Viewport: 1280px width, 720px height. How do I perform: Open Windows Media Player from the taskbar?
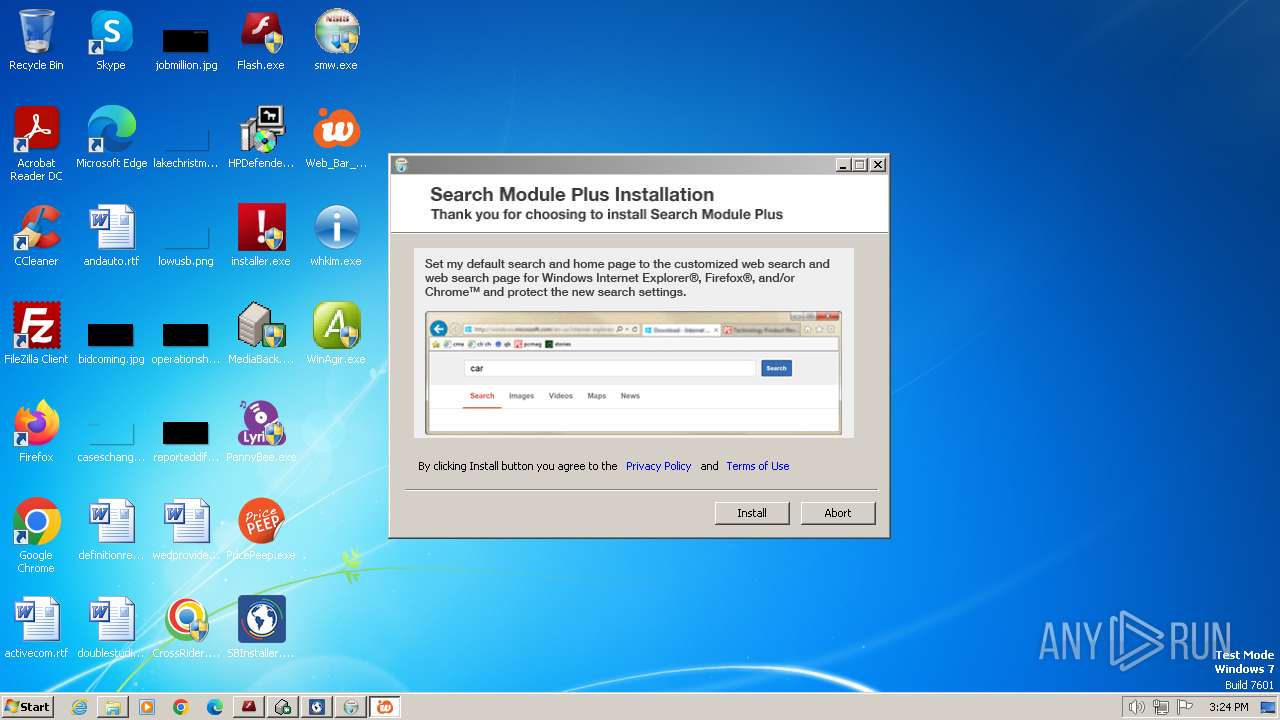147,707
